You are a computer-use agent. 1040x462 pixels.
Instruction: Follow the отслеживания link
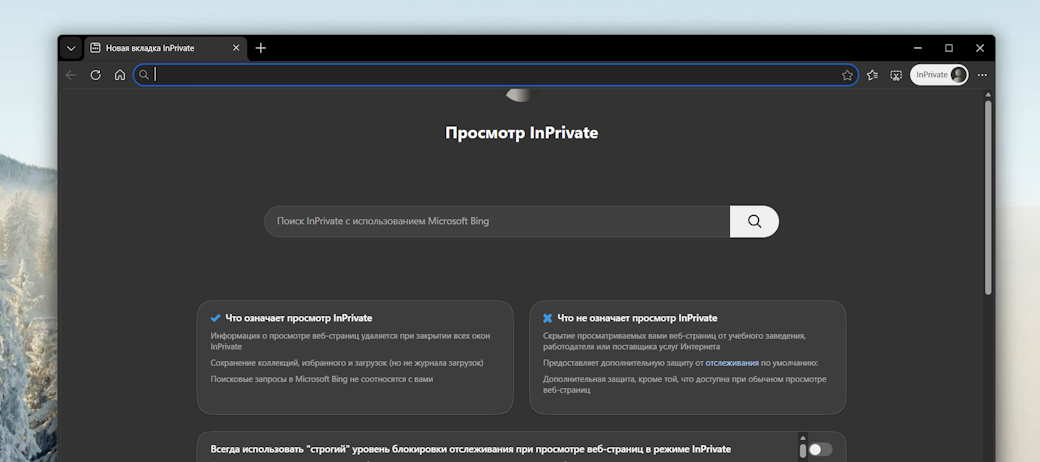[x=732, y=363]
